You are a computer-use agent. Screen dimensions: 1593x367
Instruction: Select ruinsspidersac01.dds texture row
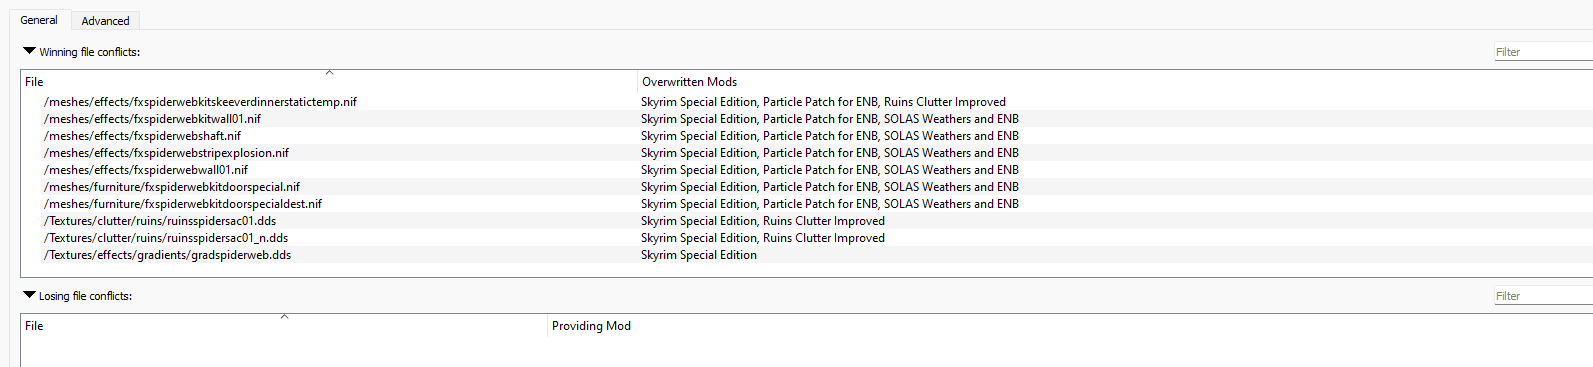(x=806, y=221)
